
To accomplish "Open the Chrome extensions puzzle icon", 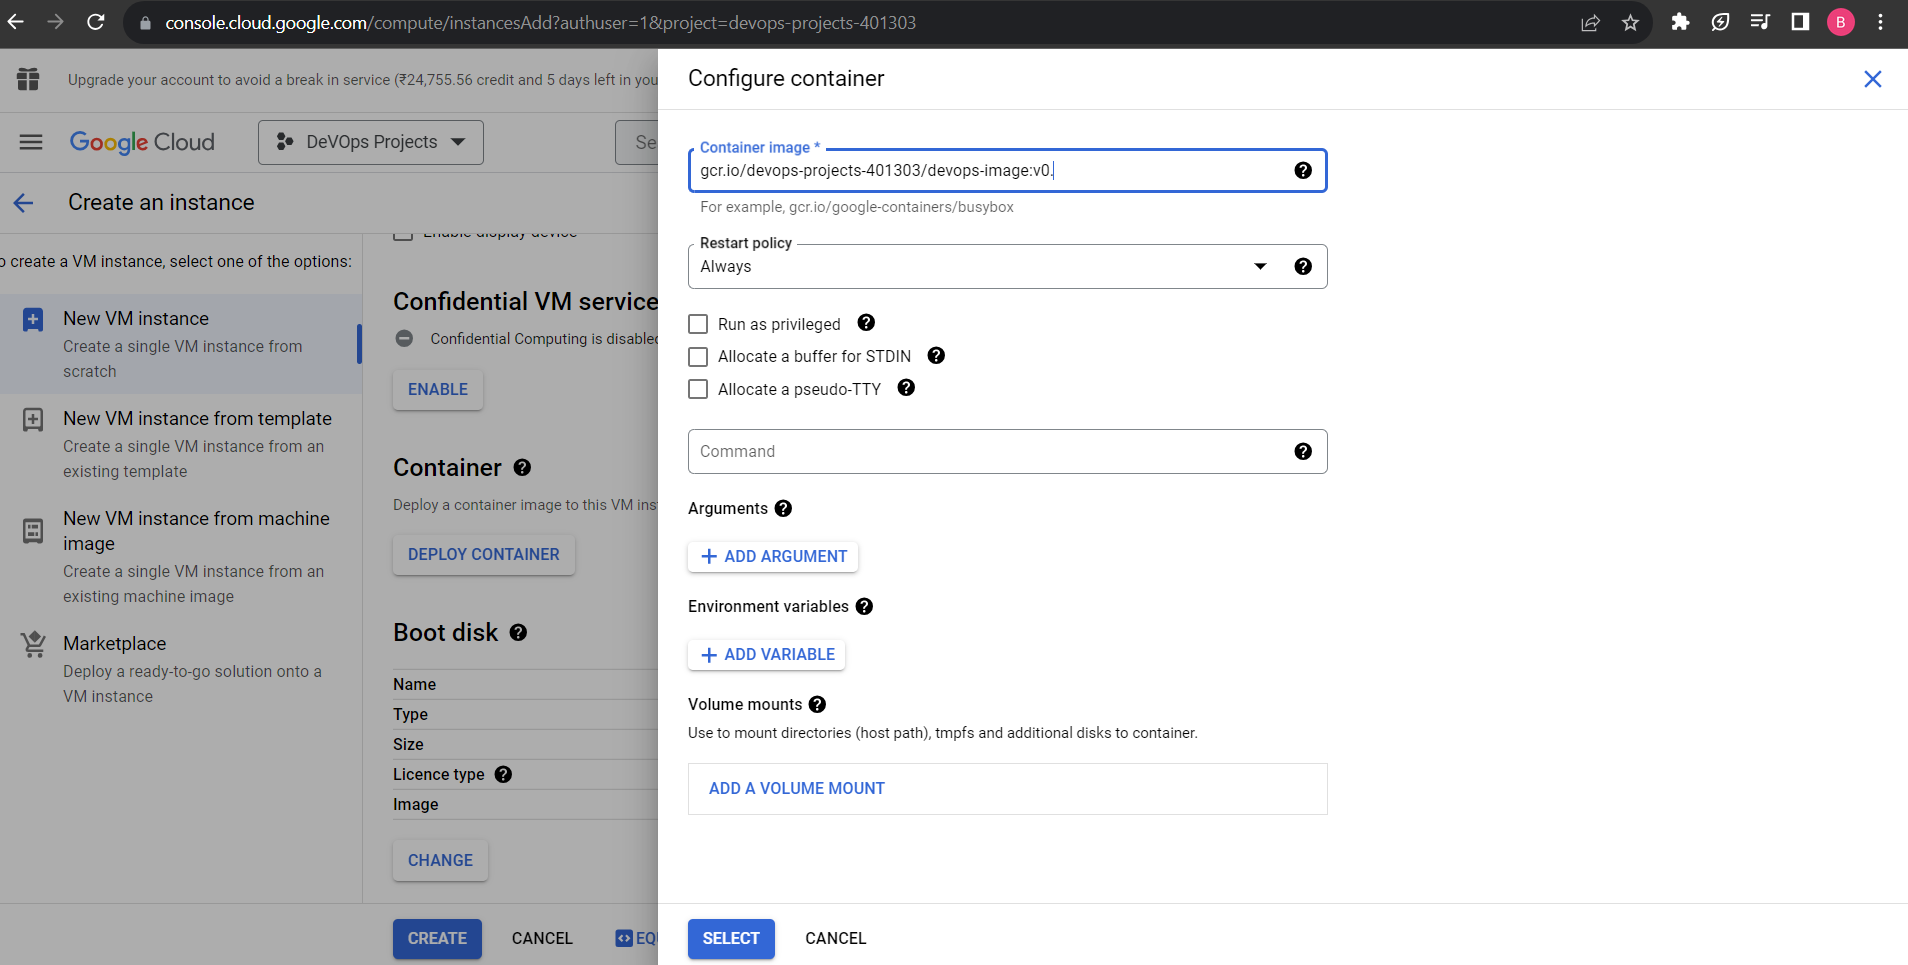I will pos(1680,22).
